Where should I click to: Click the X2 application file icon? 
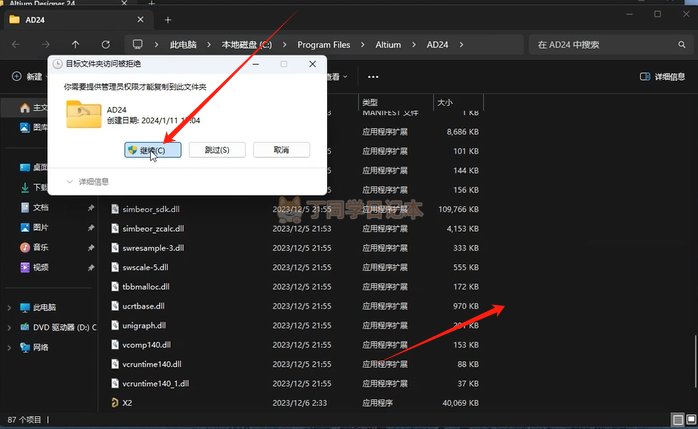pyautogui.click(x=115, y=402)
